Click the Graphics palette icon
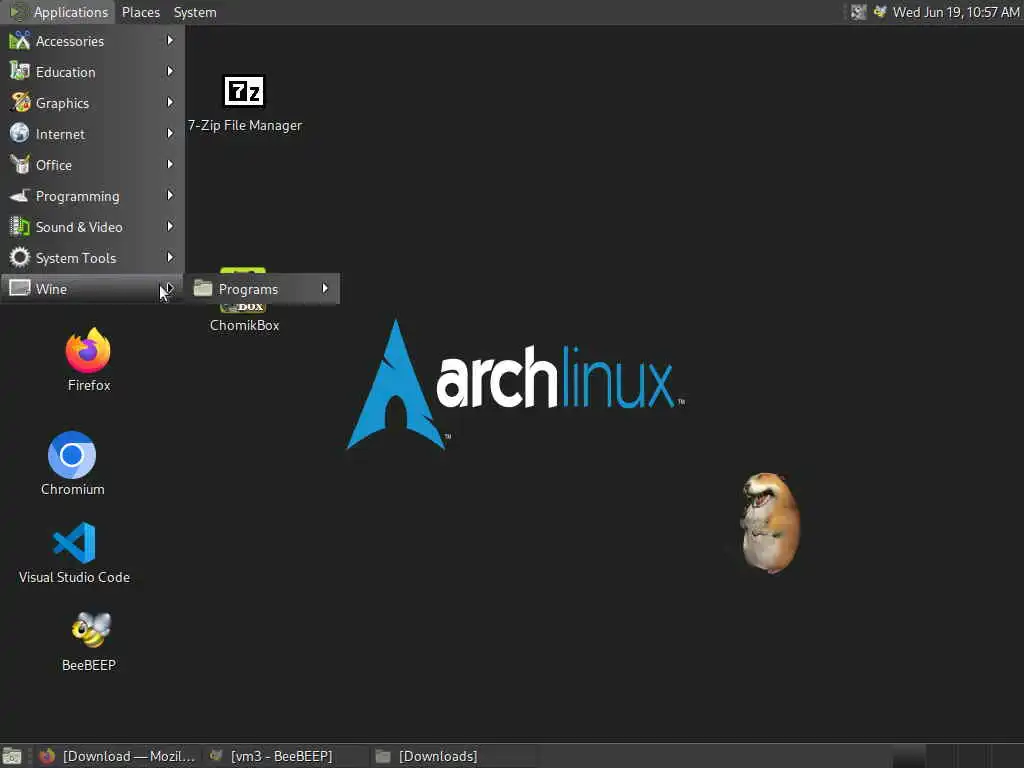Image resolution: width=1024 pixels, height=768 pixels. coord(20,103)
